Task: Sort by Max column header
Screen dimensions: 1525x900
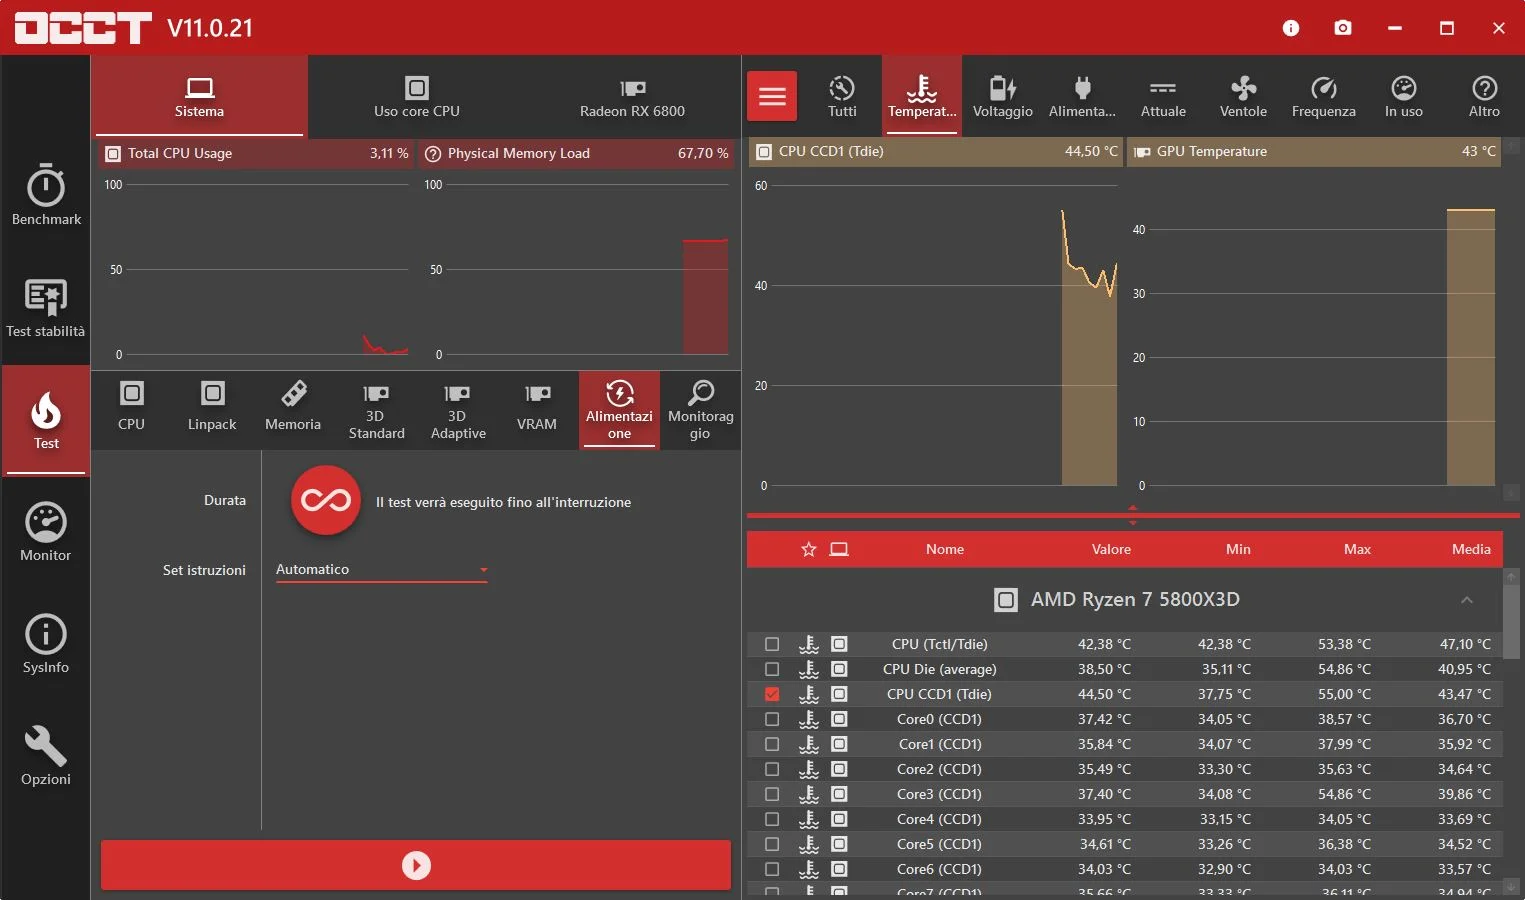Action: pos(1357,549)
